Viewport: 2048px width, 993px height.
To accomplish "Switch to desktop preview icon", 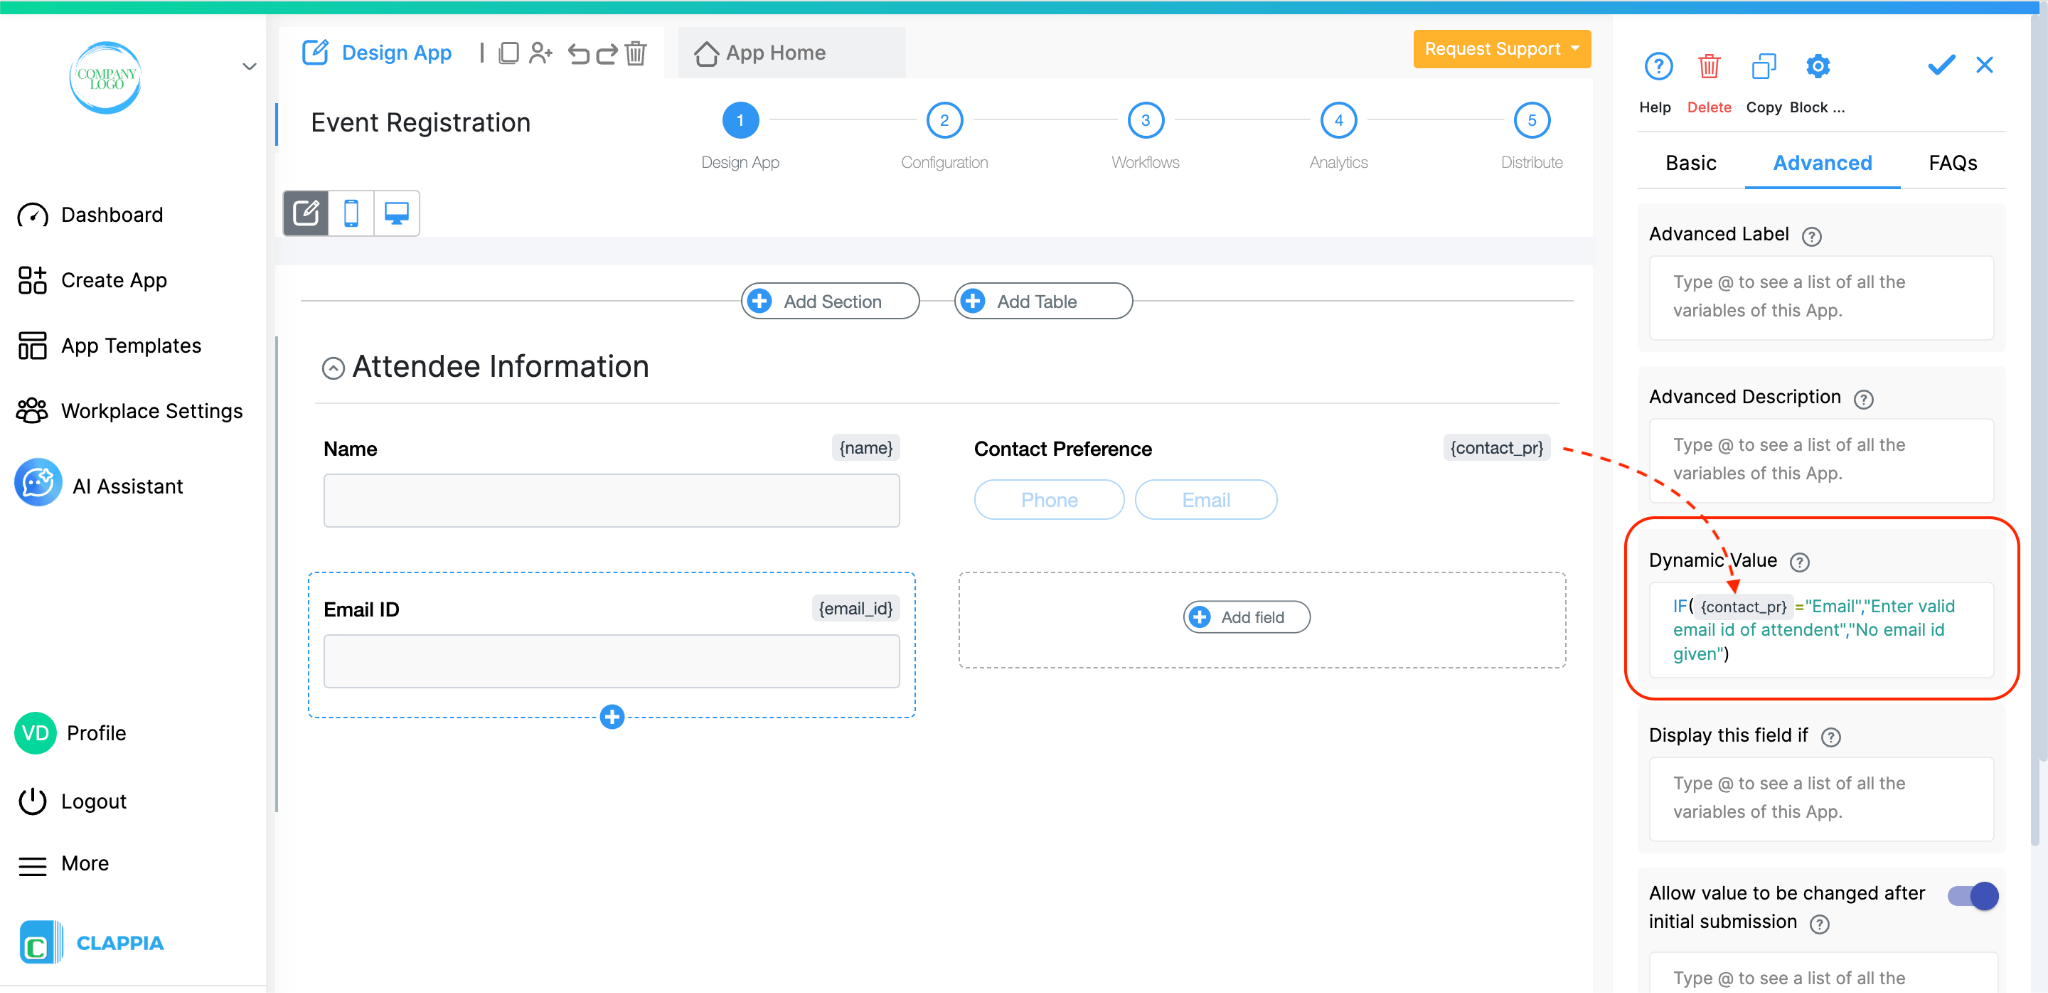I will [397, 213].
